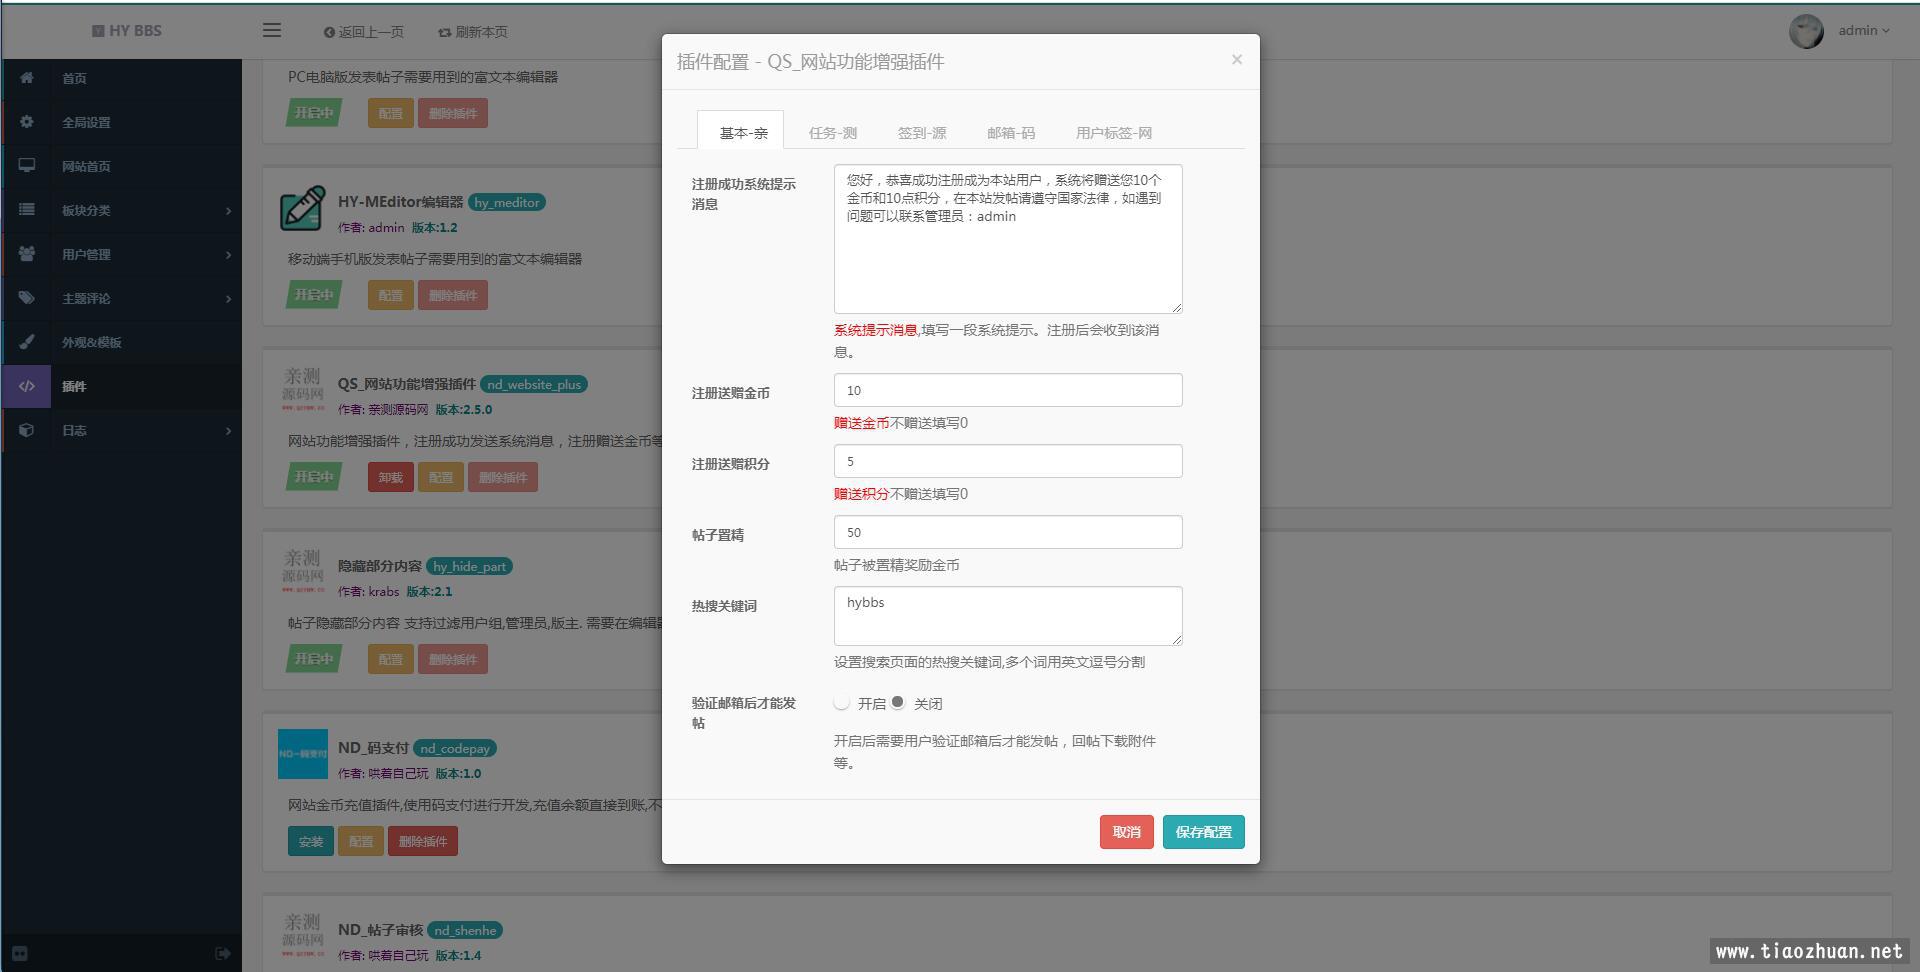Click the forum category list icon
This screenshot has height=972, width=1920.
(27, 210)
